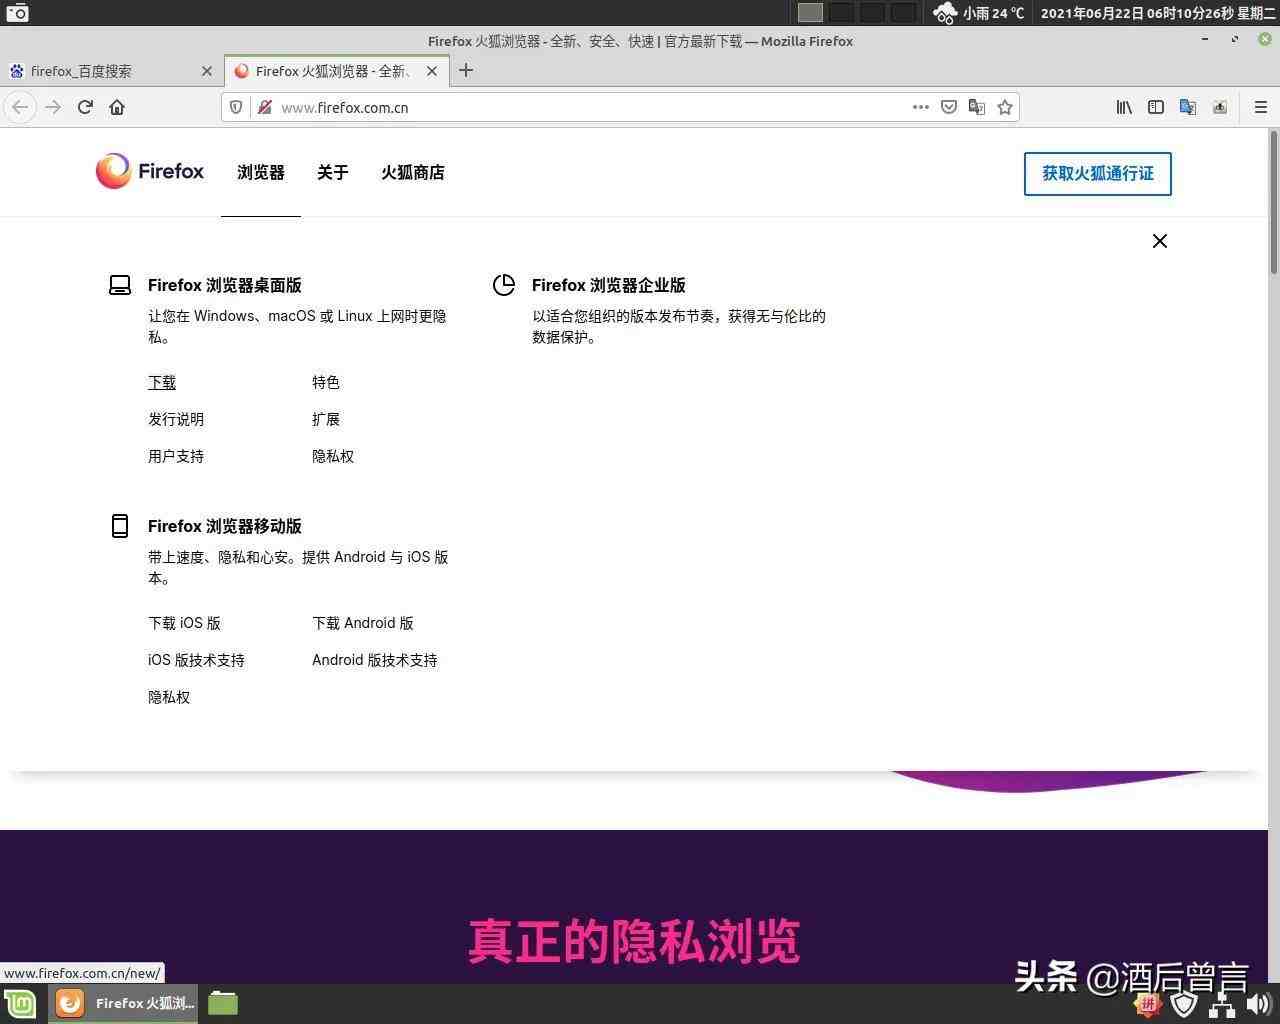Viewport: 1280px width, 1024px height.
Task: Click the page vertical scrollbar thumb
Action: click(x=1273, y=200)
